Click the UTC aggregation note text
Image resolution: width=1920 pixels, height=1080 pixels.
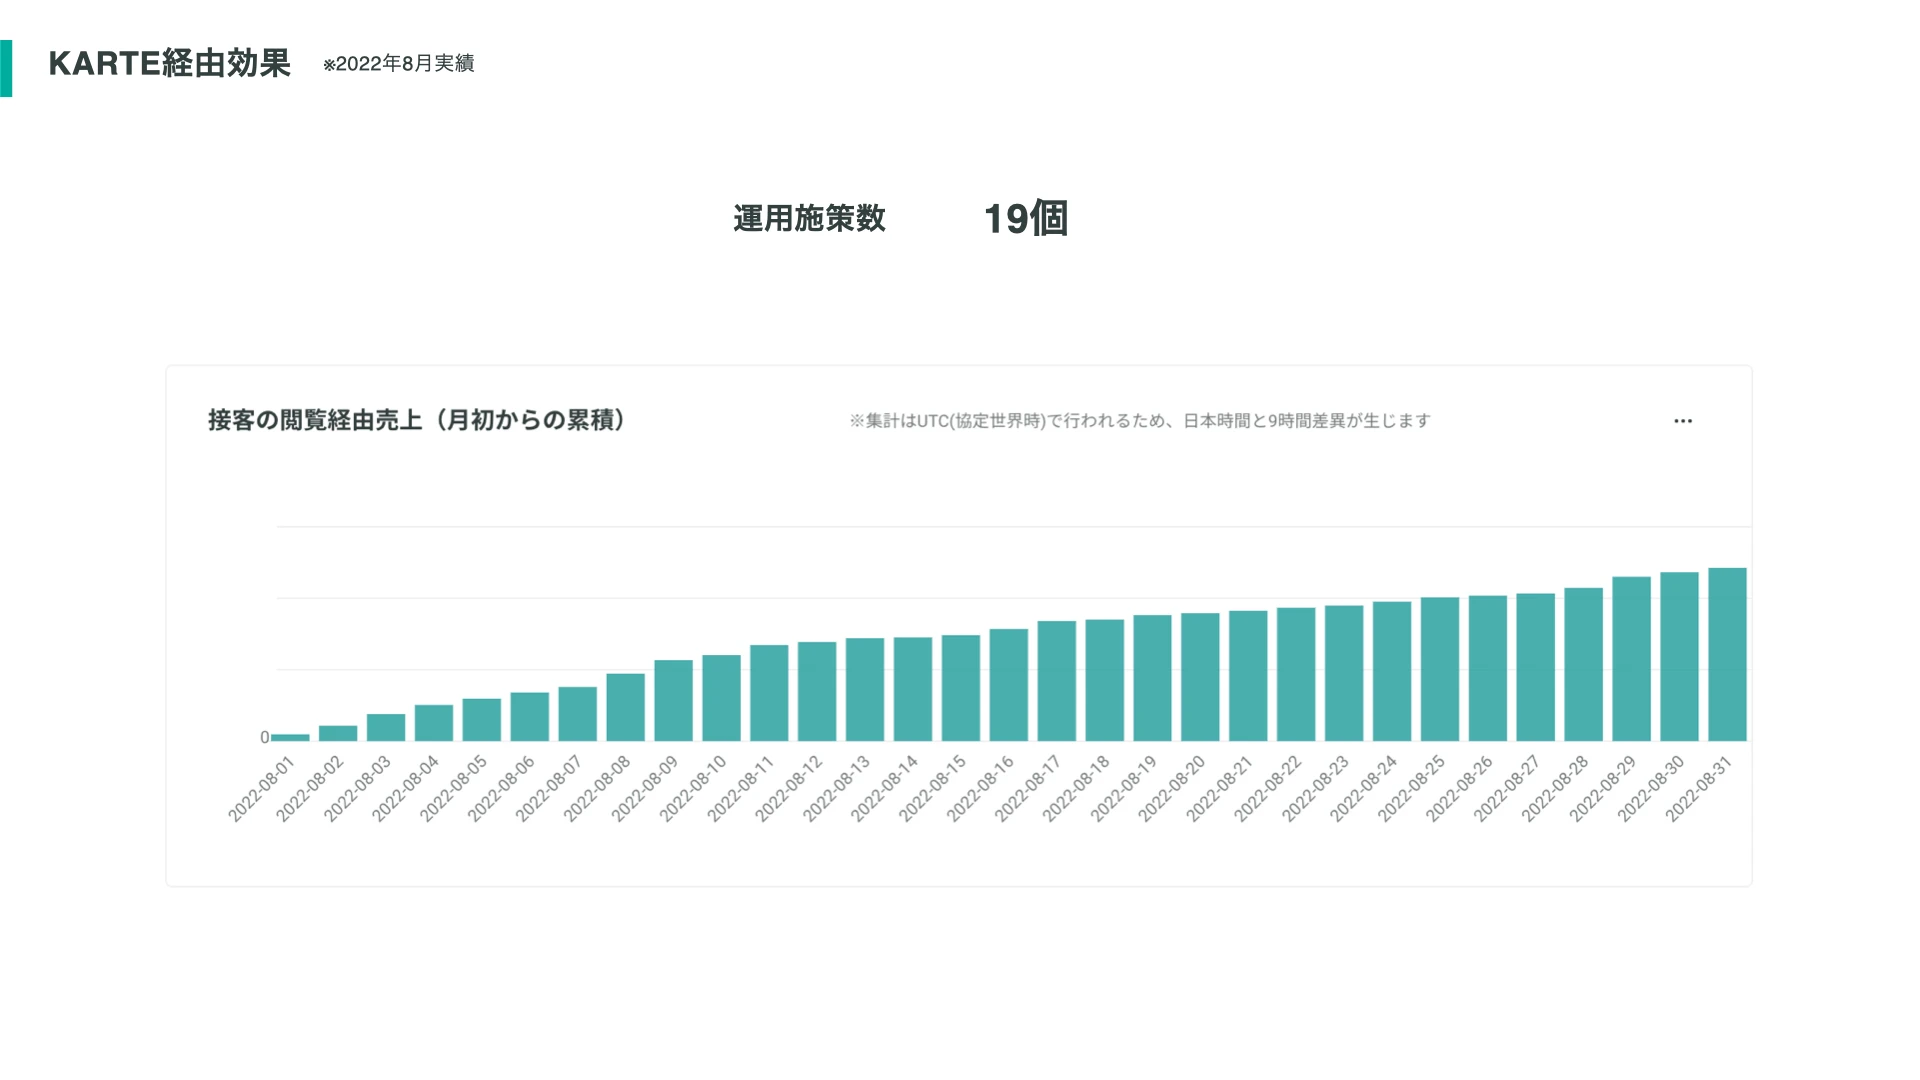coord(1140,421)
